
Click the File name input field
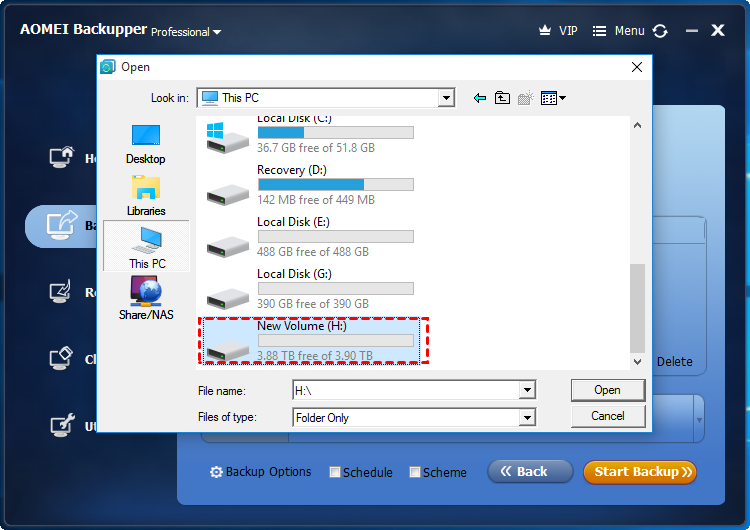(406, 390)
